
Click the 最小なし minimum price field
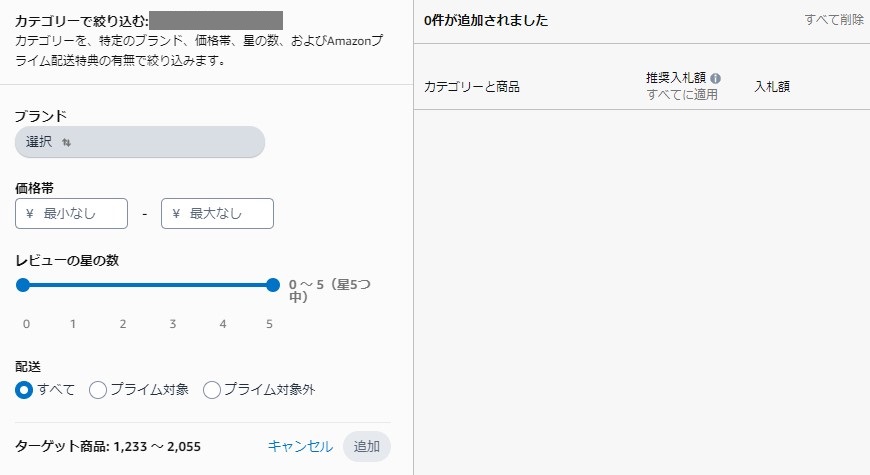[72, 214]
